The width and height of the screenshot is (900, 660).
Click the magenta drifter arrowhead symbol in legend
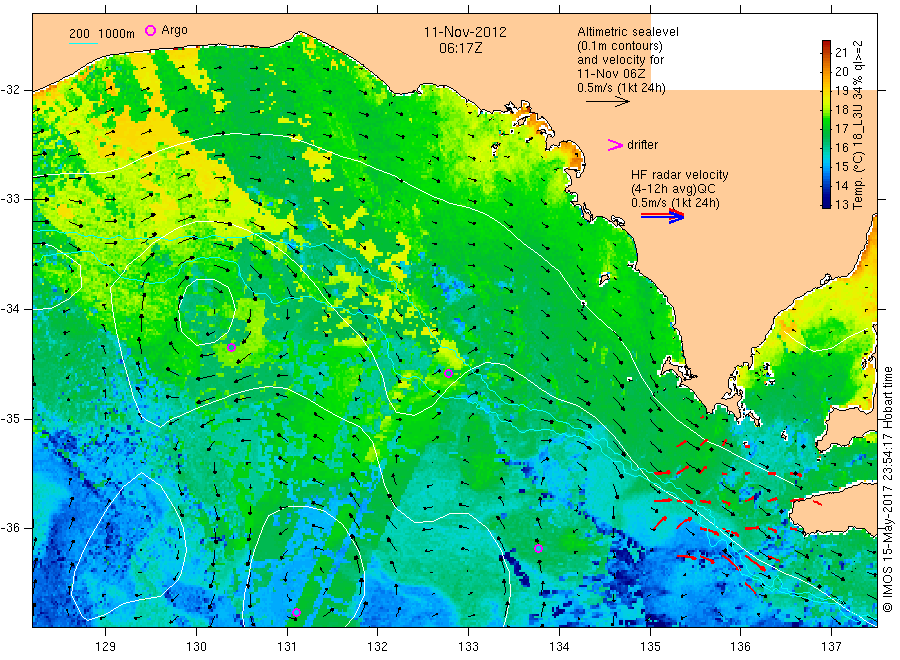[615, 145]
